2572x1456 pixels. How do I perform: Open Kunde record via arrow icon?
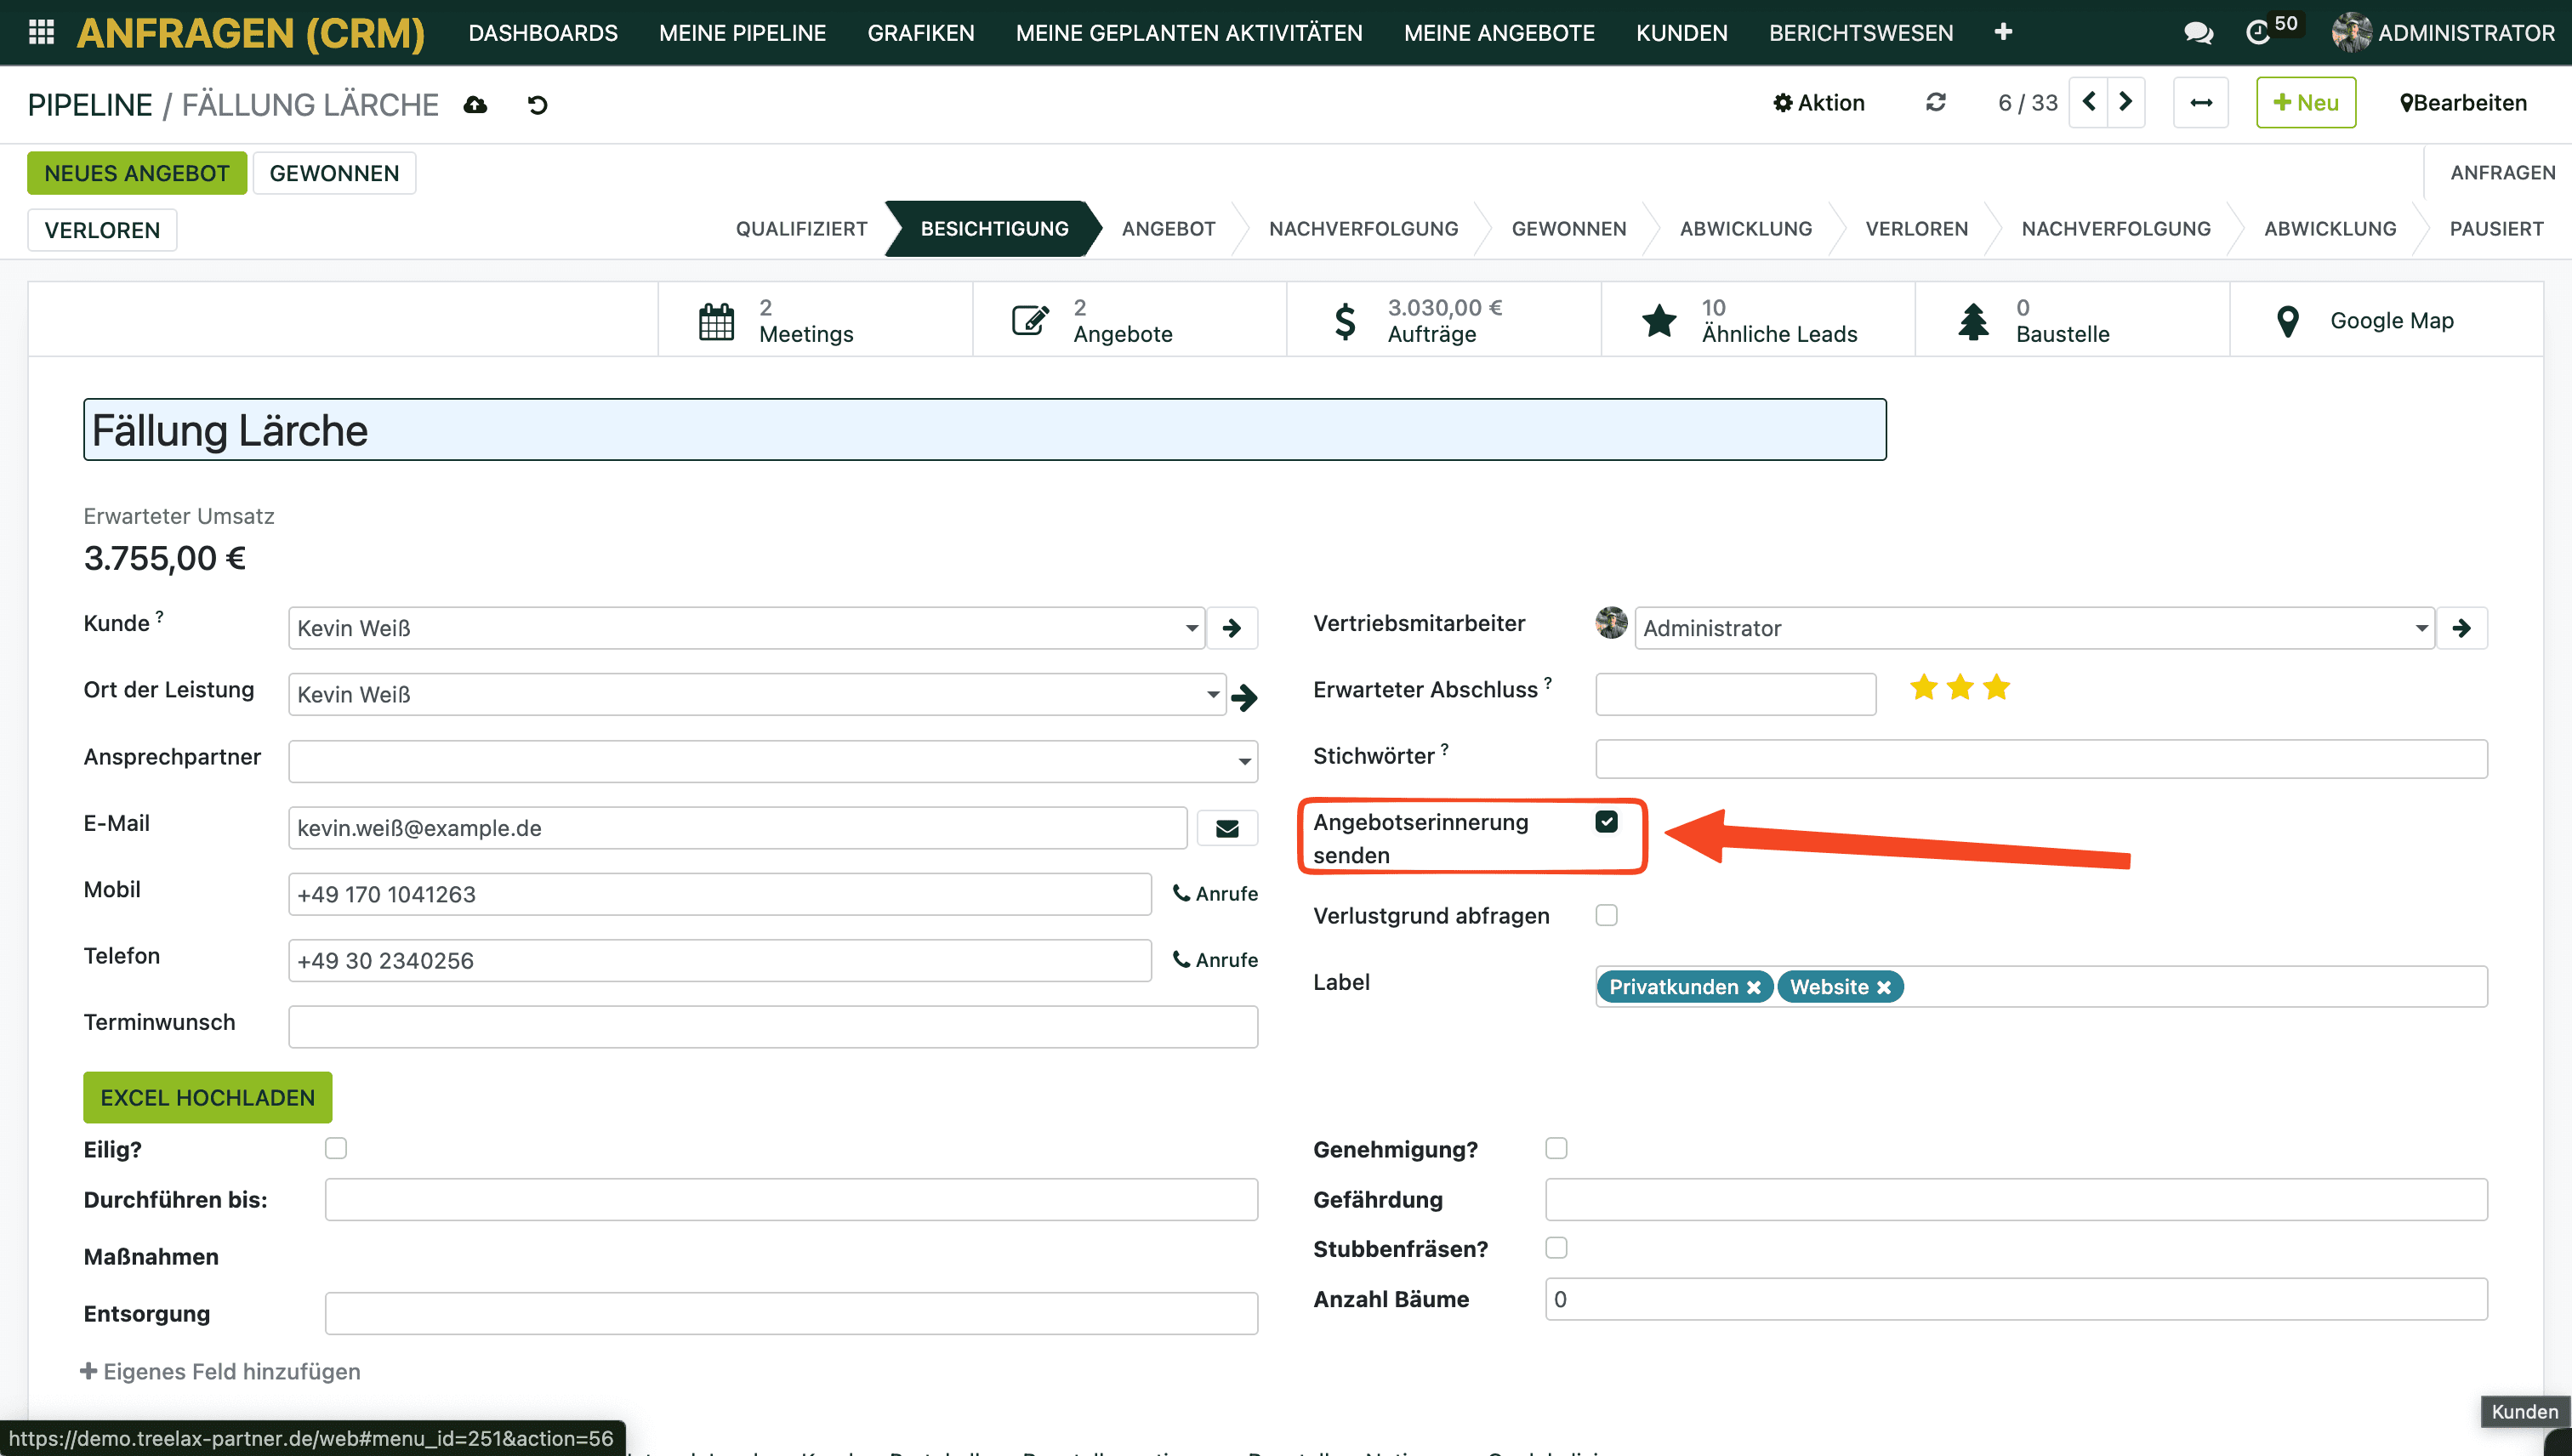[x=1232, y=628]
